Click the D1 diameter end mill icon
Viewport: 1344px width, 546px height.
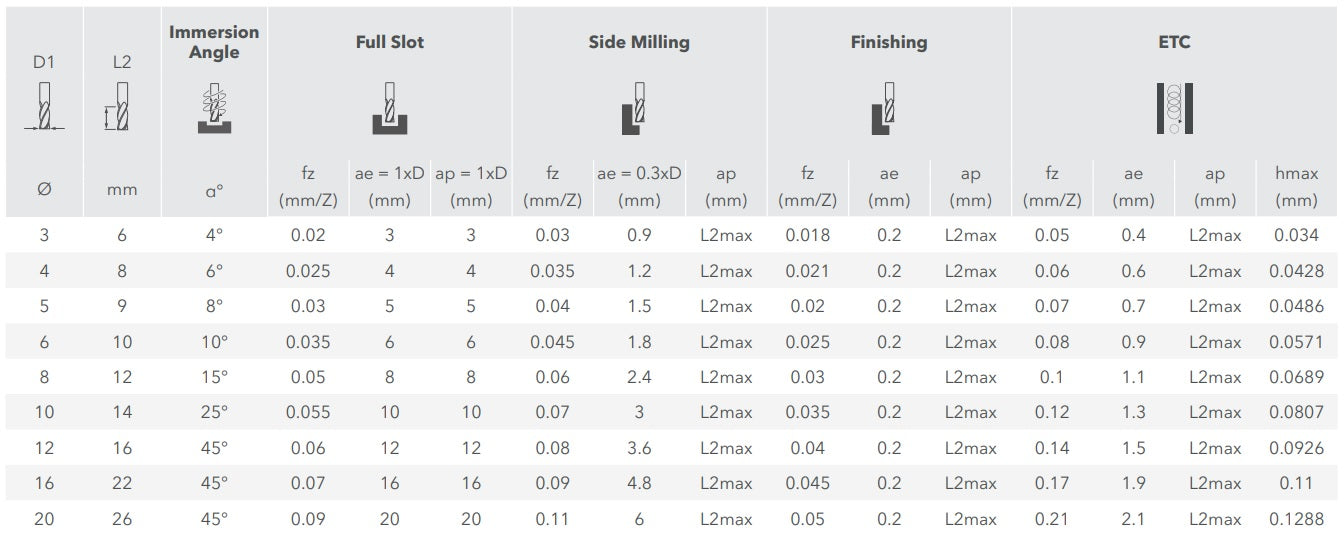pyautogui.click(x=43, y=107)
